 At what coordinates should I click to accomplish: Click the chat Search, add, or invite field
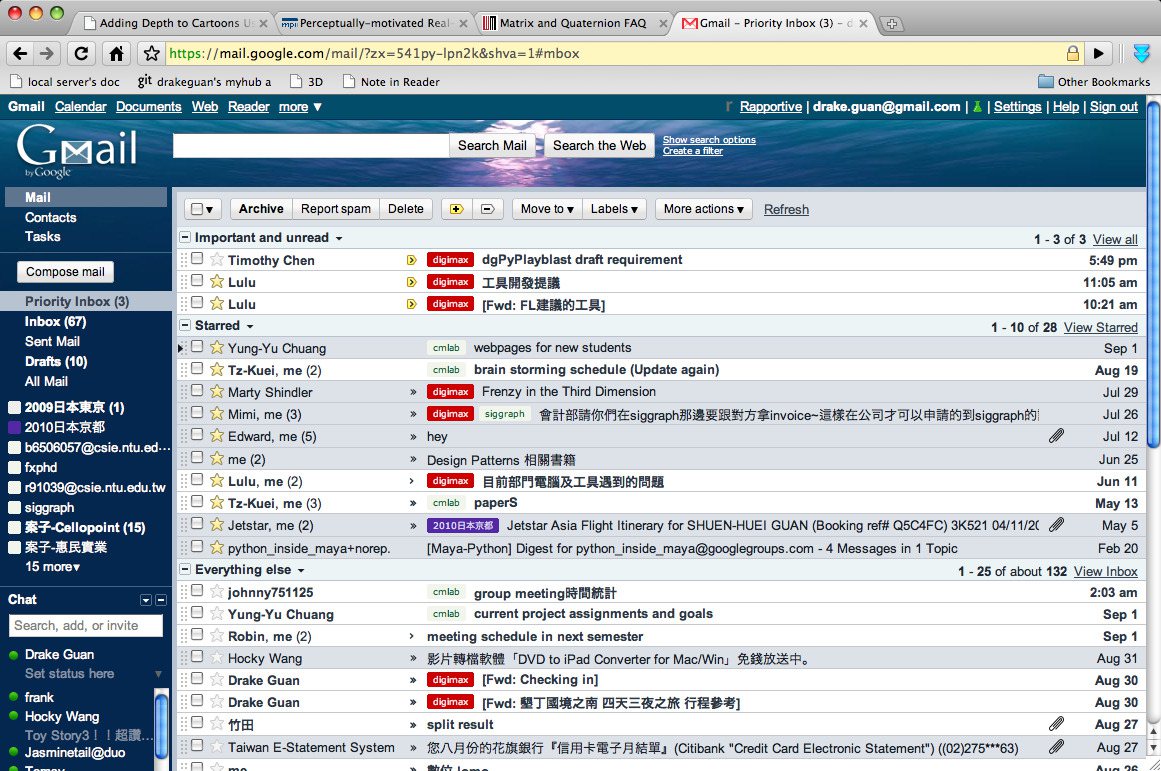pyautogui.click(x=86, y=626)
